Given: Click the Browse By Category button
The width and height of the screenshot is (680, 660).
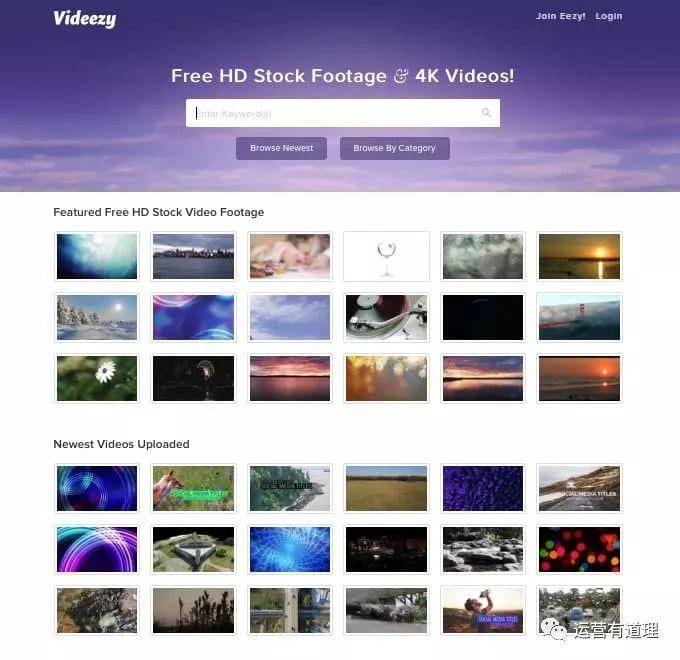Looking at the screenshot, I should 395,148.
